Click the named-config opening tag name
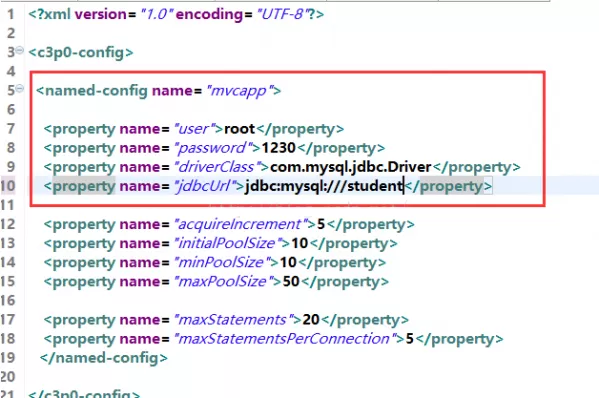Viewport: 599px width, 398px height. click(96, 91)
